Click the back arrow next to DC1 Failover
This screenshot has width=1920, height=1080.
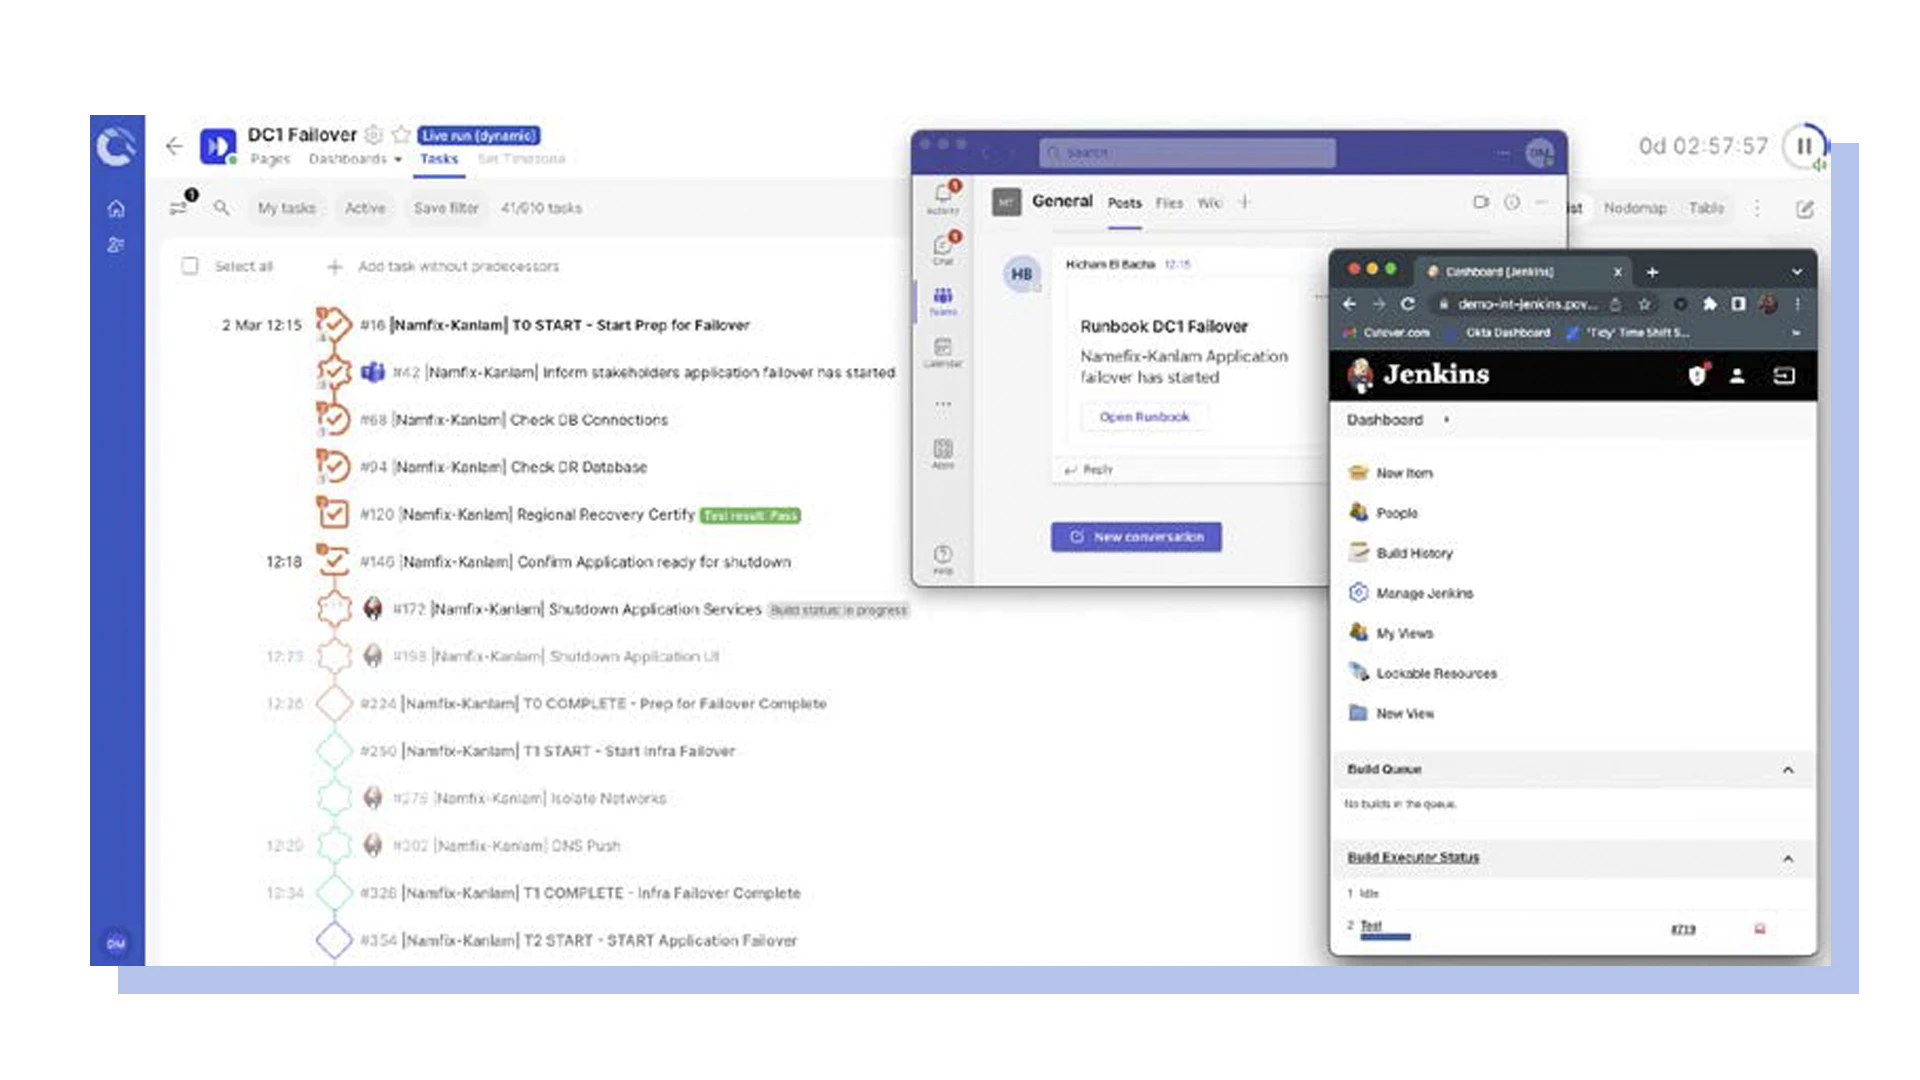[x=174, y=146]
